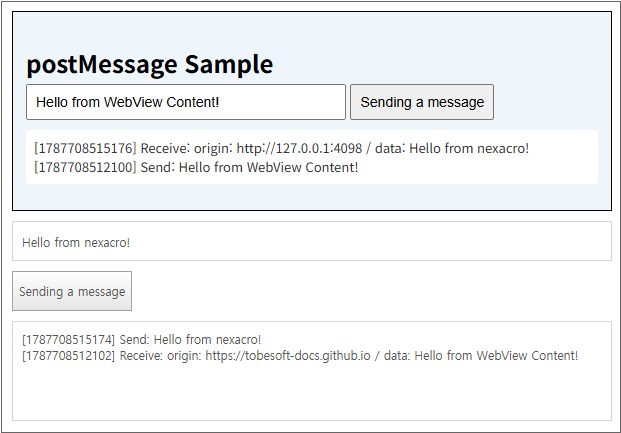Click the empty blue area above the heading
Viewport: 621px width, 433px height.
312,32
